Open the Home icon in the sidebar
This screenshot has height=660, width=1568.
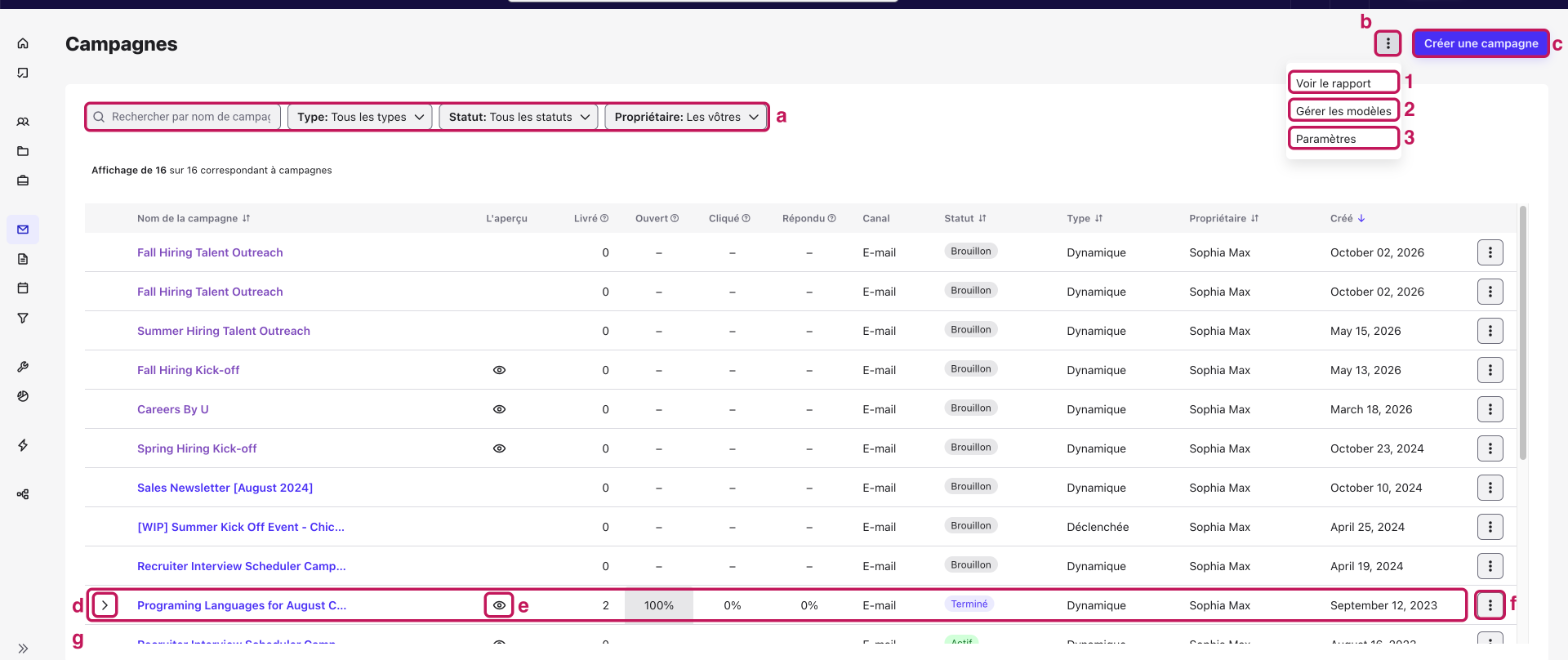(23, 43)
